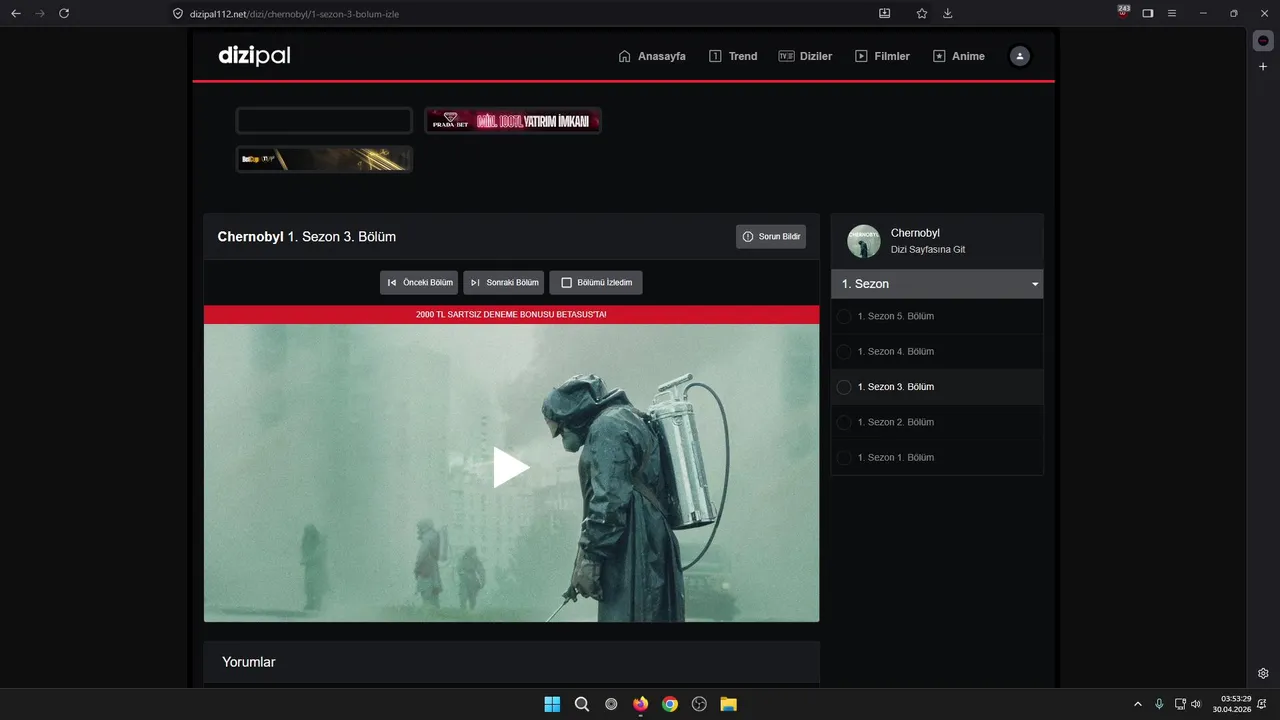The image size is (1280, 720).
Task: Mark 1. Sezon 5. Bölüm watched circle
Action: (844, 317)
